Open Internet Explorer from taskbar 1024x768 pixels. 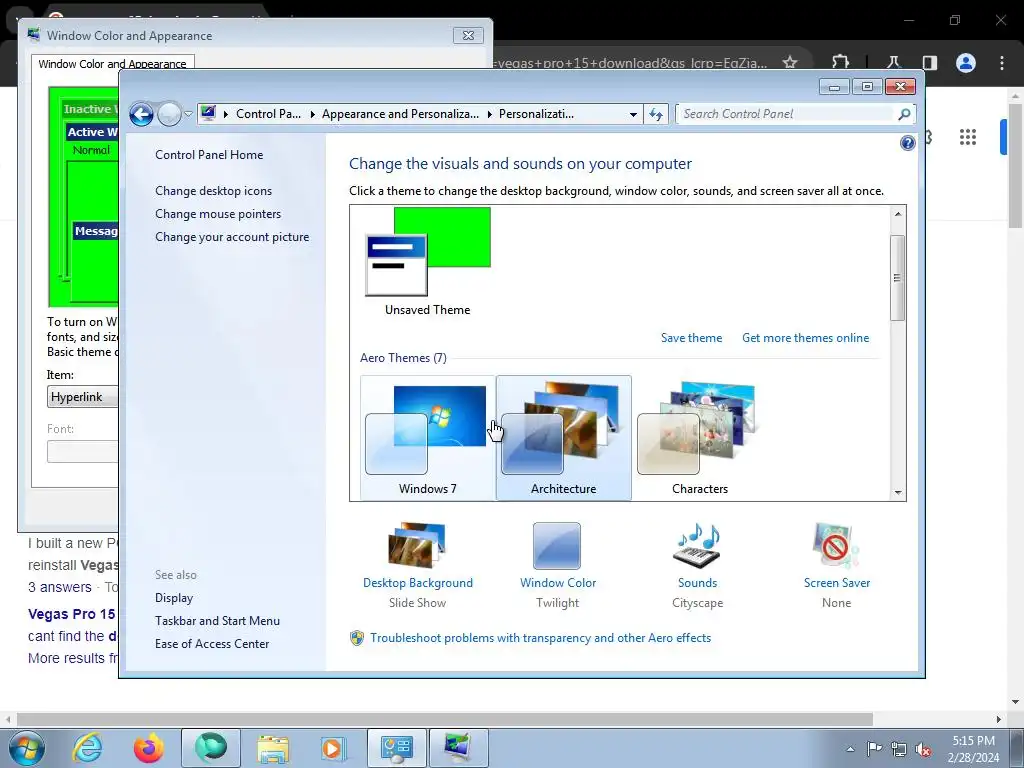(88, 748)
